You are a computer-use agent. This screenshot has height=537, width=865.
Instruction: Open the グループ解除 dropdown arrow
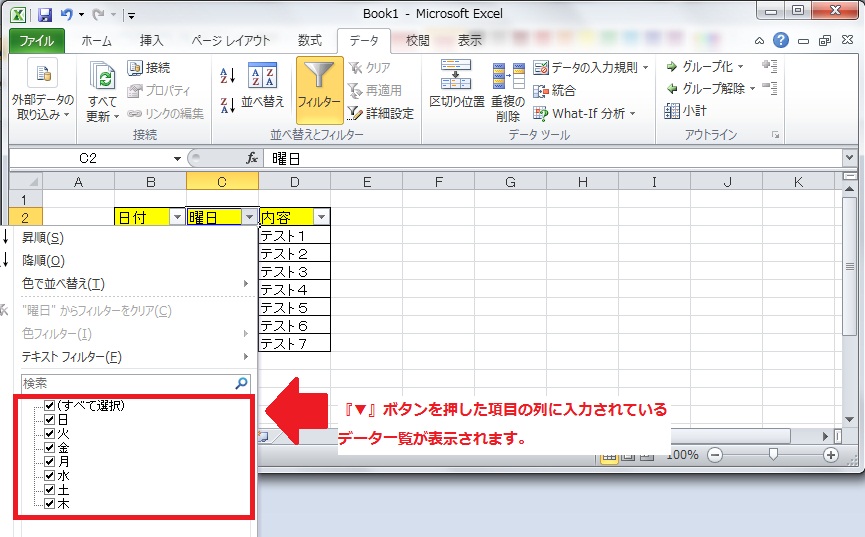[752, 88]
